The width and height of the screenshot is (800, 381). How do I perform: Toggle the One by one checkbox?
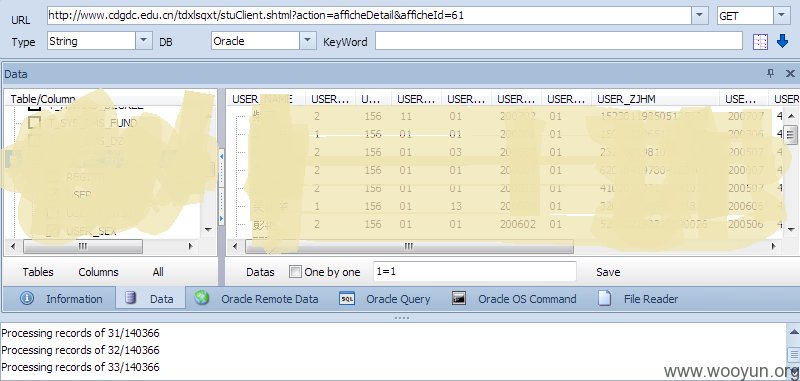point(295,272)
